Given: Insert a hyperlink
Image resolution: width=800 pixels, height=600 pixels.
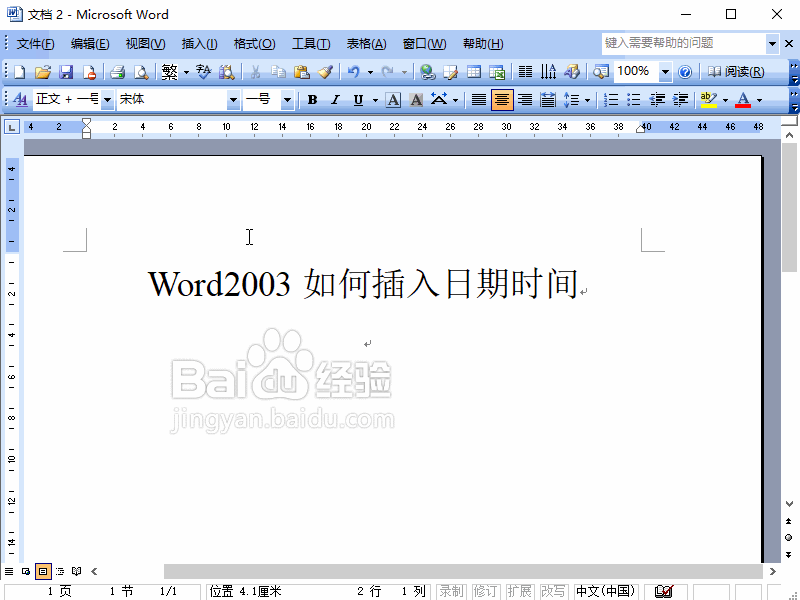Looking at the screenshot, I should click(x=426, y=71).
